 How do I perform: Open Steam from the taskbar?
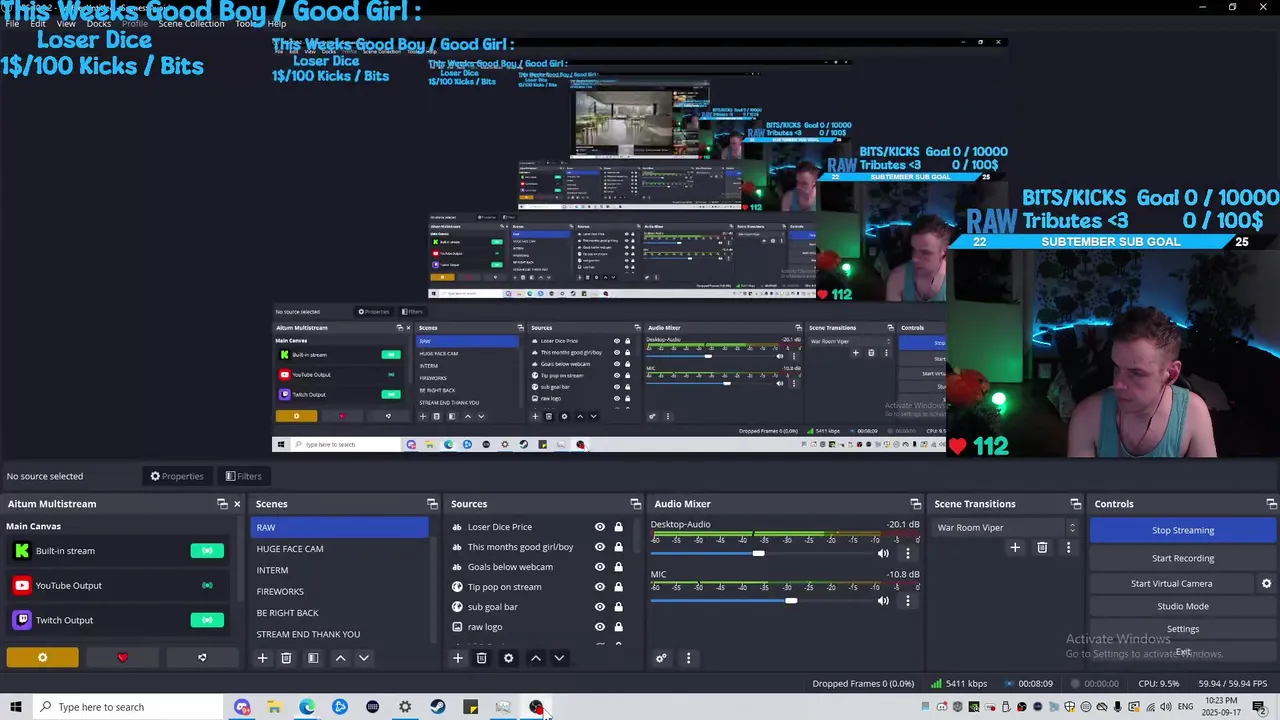(438, 707)
